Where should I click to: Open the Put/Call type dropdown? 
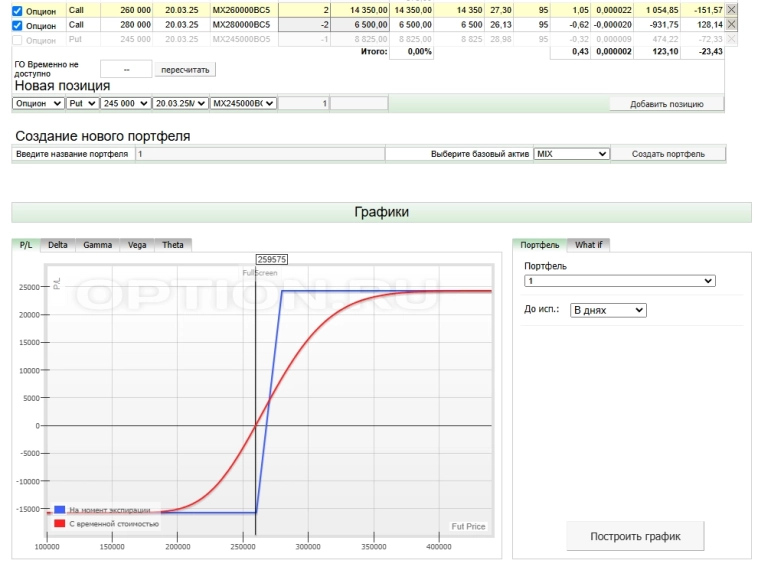pyautogui.click(x=84, y=103)
